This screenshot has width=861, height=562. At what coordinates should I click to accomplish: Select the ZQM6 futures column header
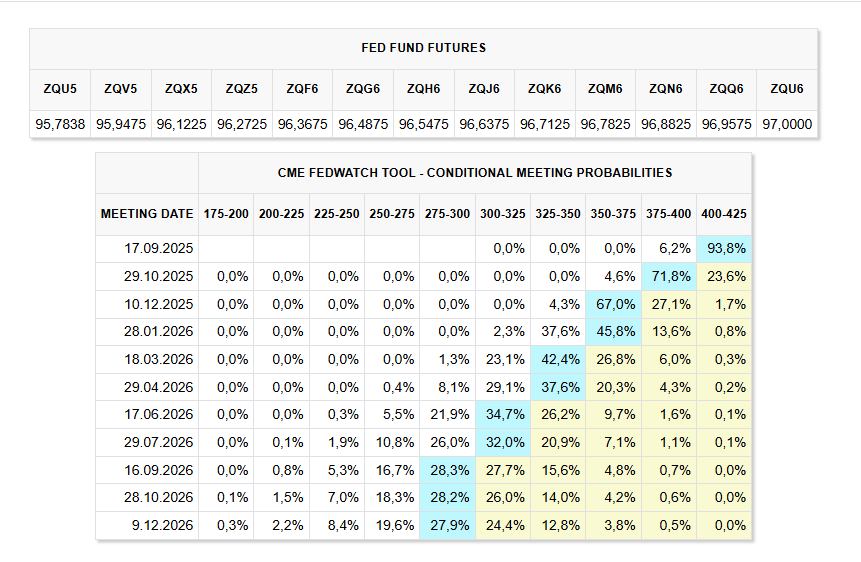605,89
